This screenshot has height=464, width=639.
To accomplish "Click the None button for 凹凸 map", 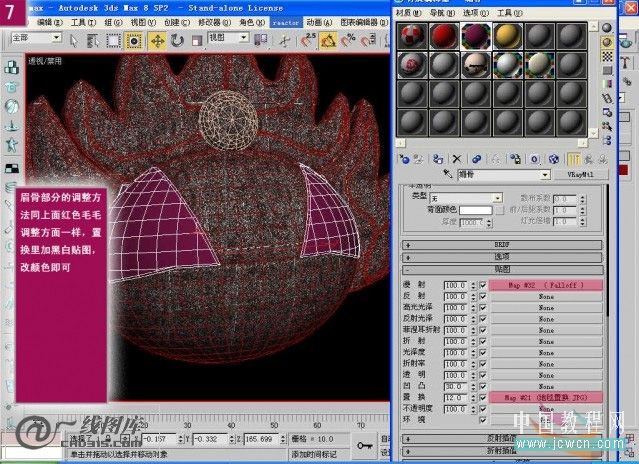I will tap(546, 386).
